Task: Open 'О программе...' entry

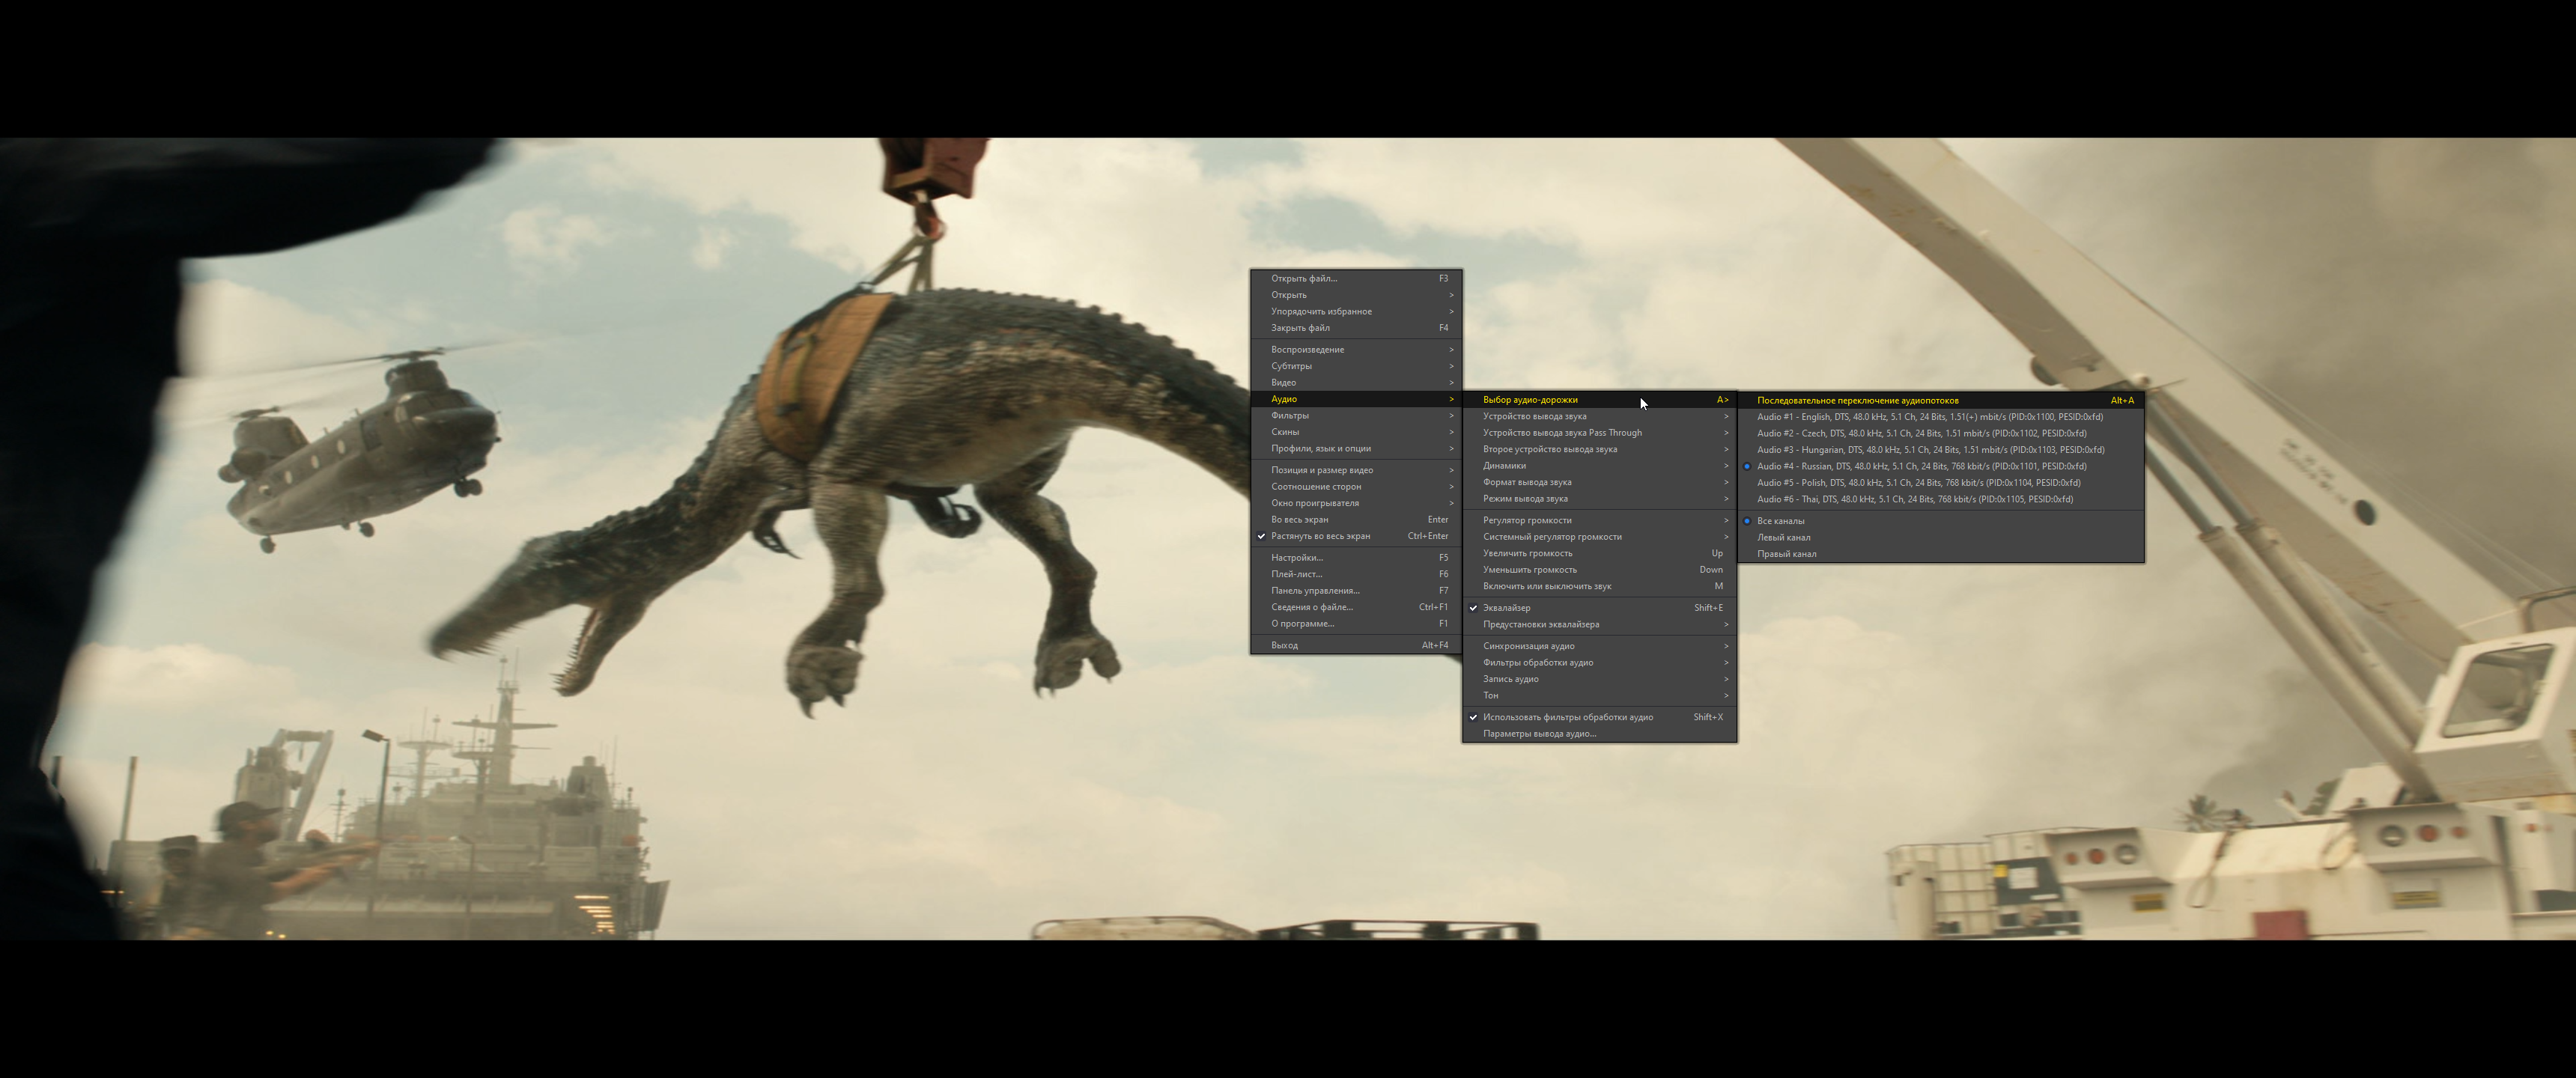Action: click(1356, 623)
